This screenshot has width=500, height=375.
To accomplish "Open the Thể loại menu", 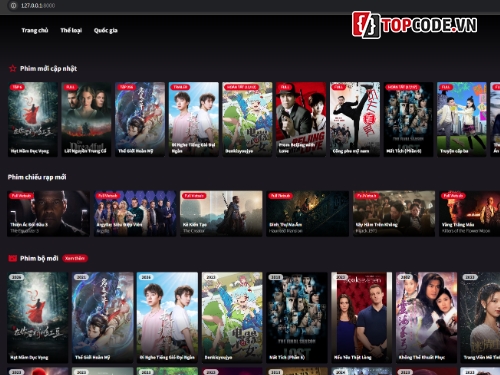I will pyautogui.click(x=71, y=30).
